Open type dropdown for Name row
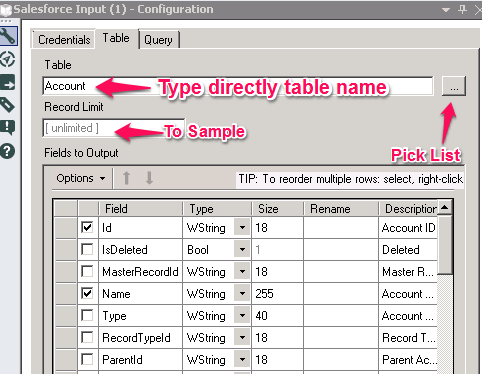This screenshot has width=482, height=374. (242, 294)
